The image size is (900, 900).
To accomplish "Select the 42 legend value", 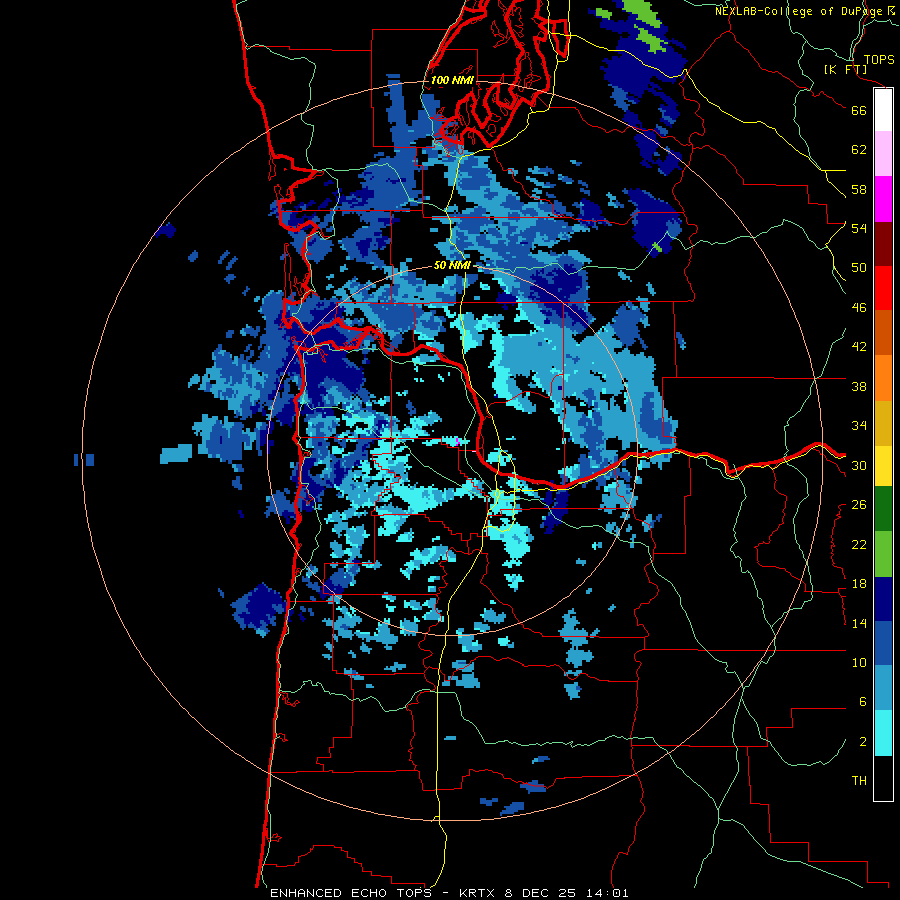I will [x=859, y=347].
